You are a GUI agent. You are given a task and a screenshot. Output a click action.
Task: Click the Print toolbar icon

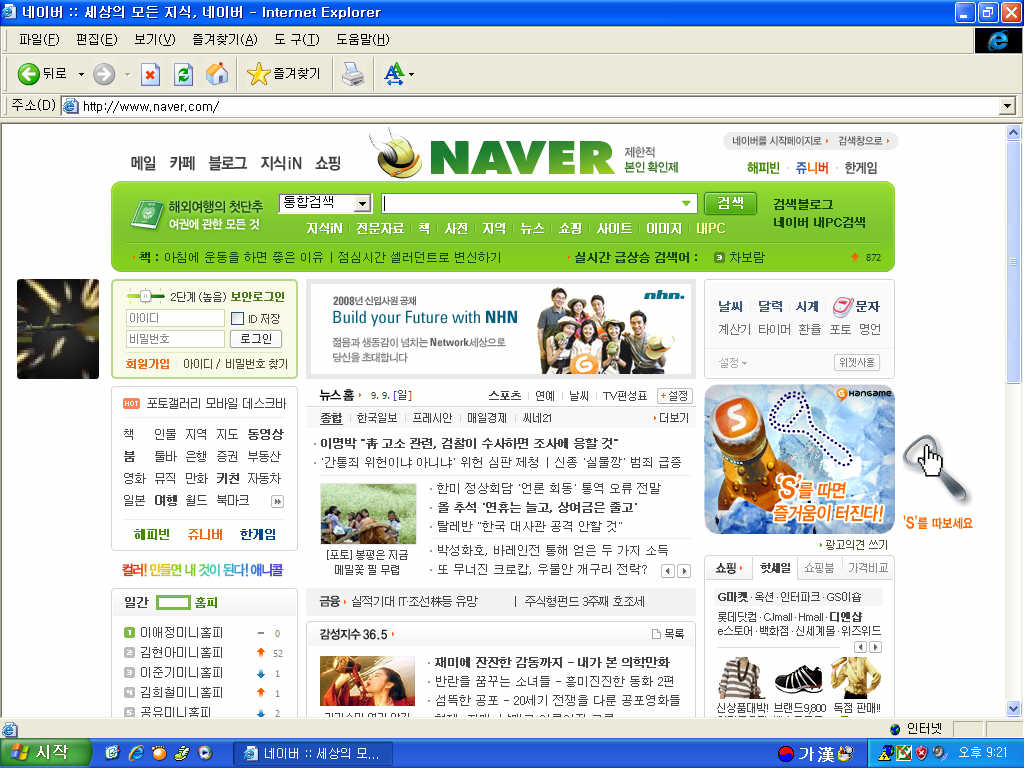pyautogui.click(x=353, y=74)
